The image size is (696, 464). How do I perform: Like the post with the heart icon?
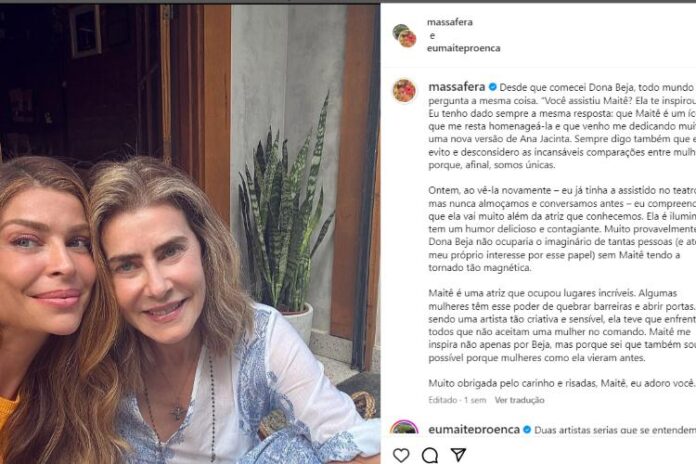click(x=401, y=455)
